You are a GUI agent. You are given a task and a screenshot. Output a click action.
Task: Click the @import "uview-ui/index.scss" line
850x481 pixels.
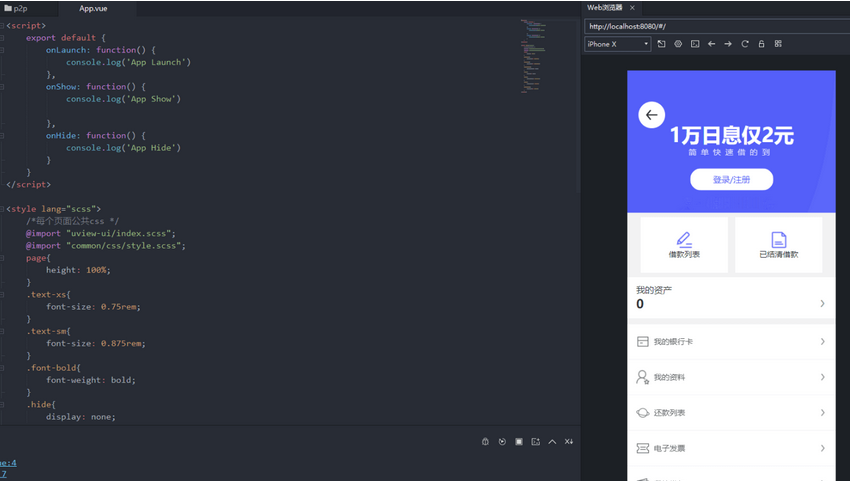101,233
